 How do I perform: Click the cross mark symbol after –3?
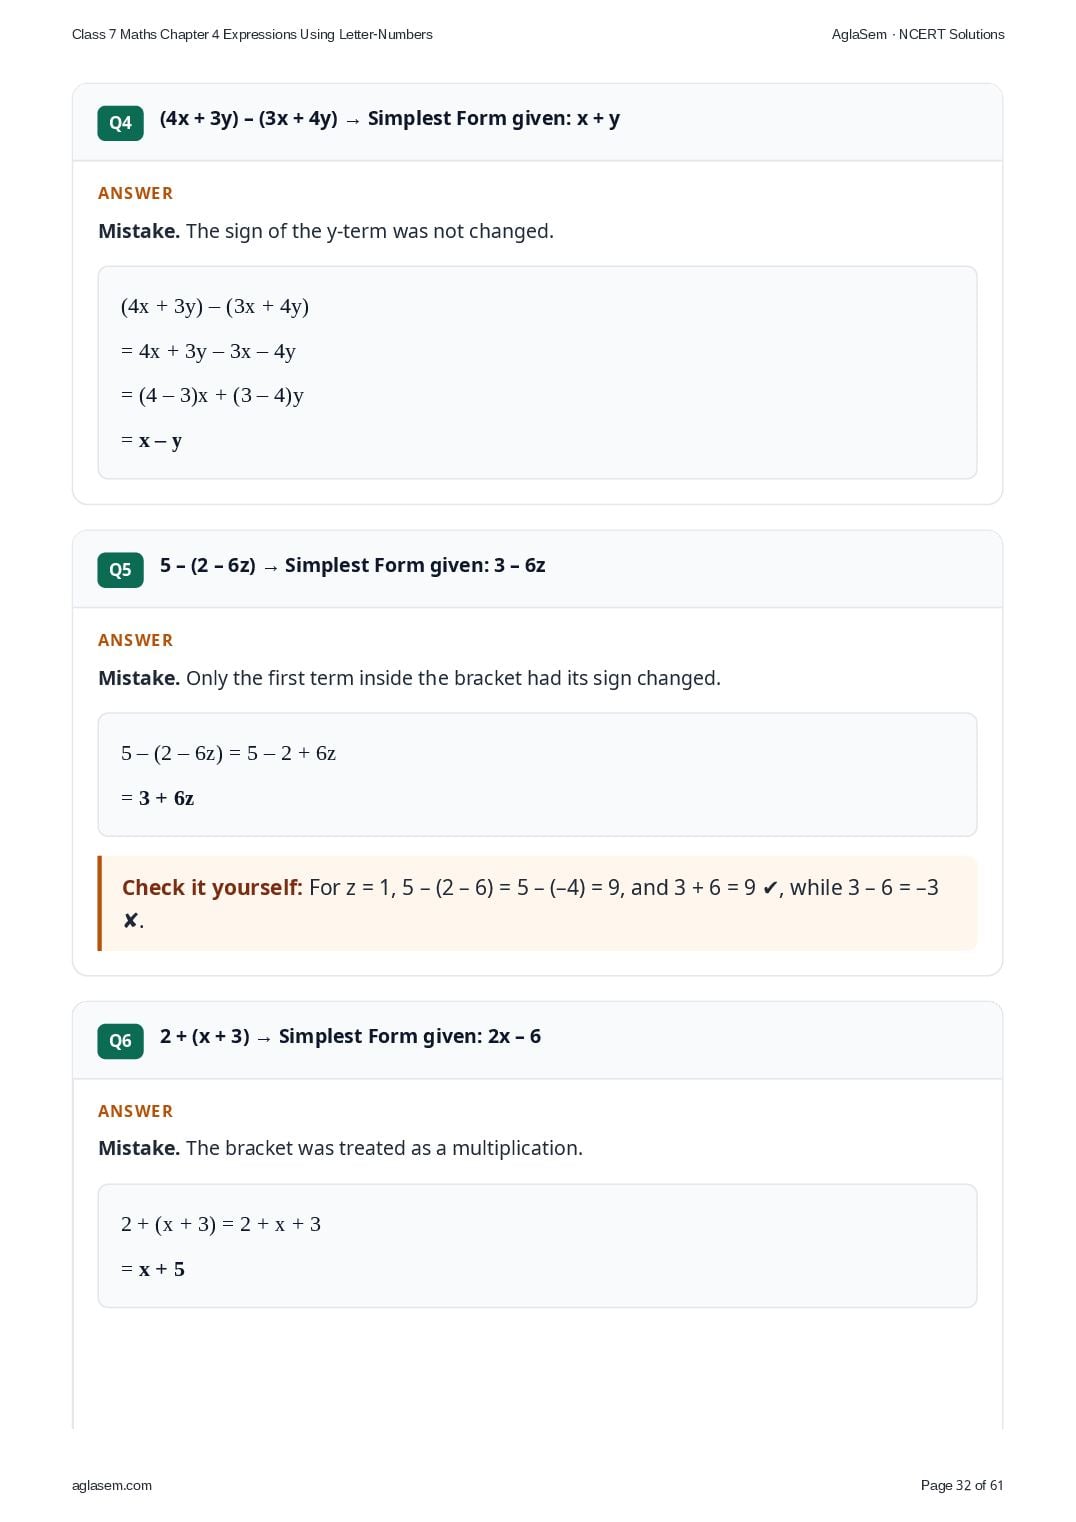[x=130, y=921]
